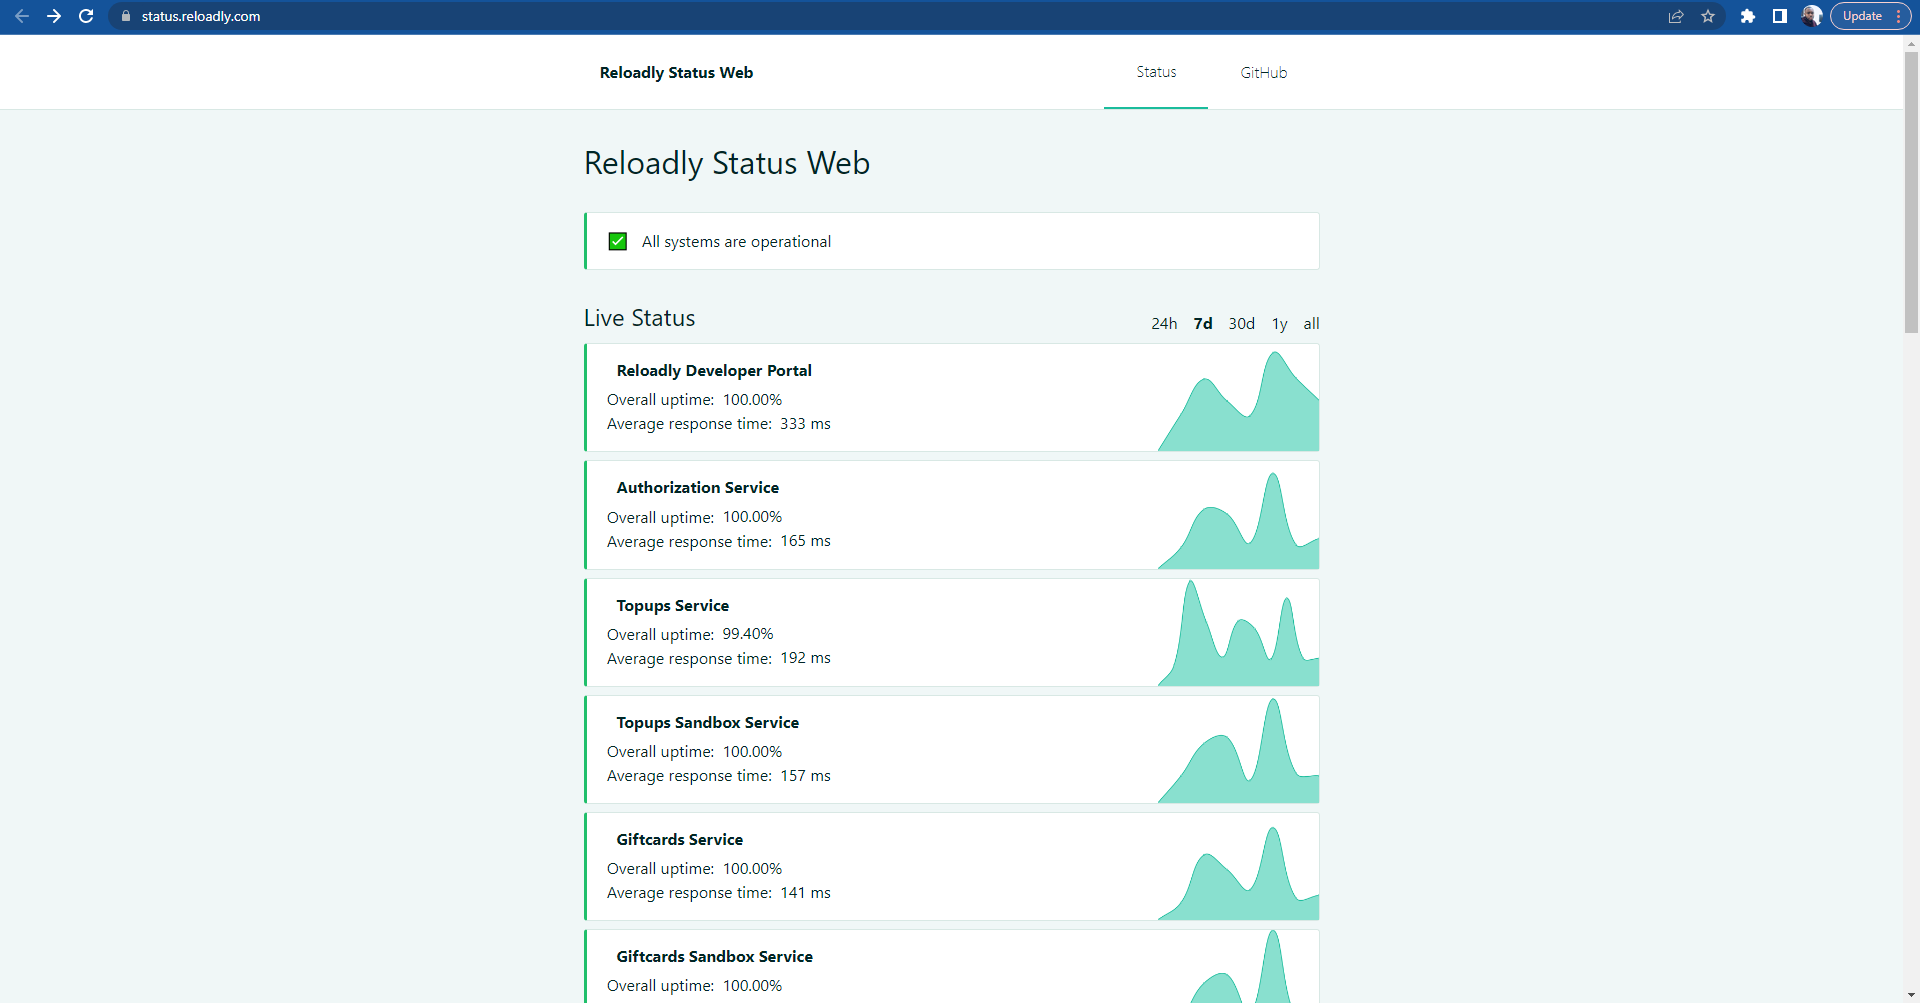Screen dimensions: 1920x1003
Task: Click the Reloadly Status Web header link
Action: (x=676, y=72)
